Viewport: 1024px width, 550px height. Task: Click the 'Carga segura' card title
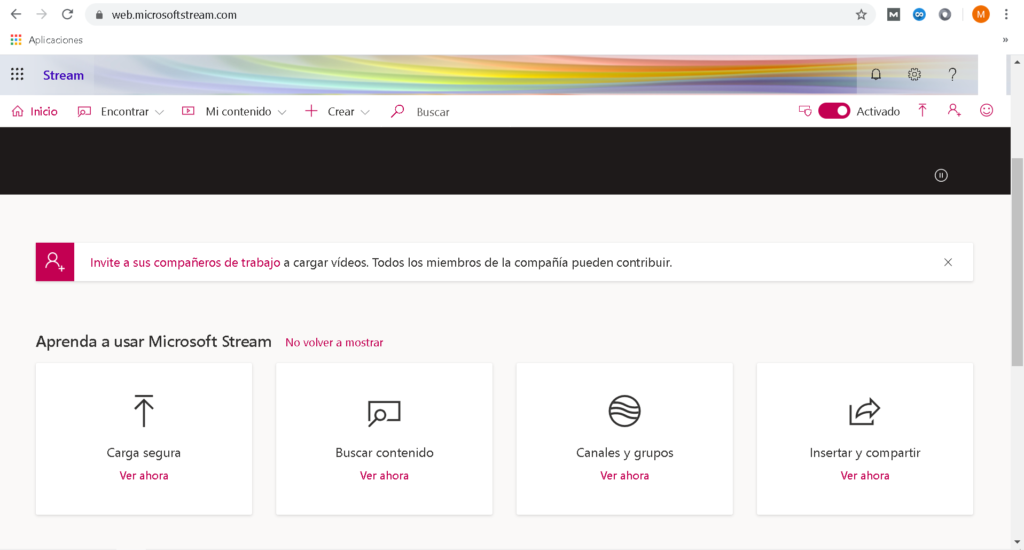(x=144, y=453)
